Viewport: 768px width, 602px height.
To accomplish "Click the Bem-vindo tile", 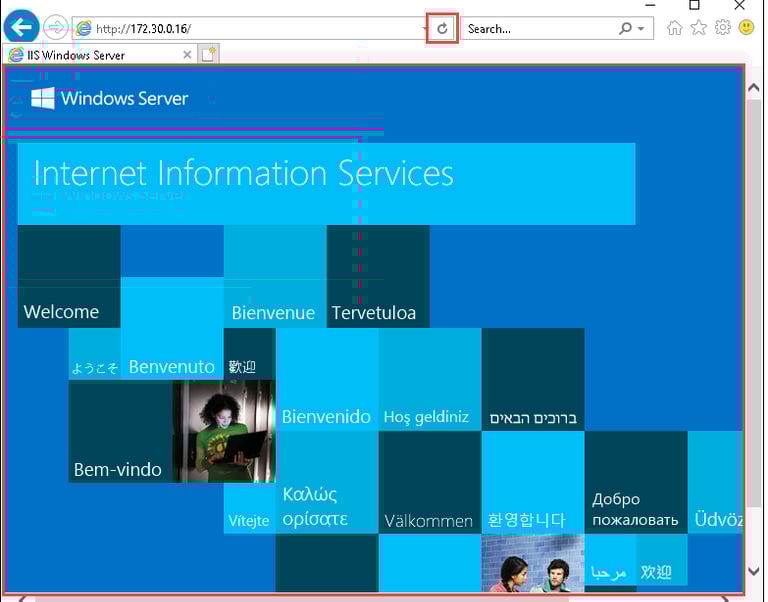I will 120,432.
